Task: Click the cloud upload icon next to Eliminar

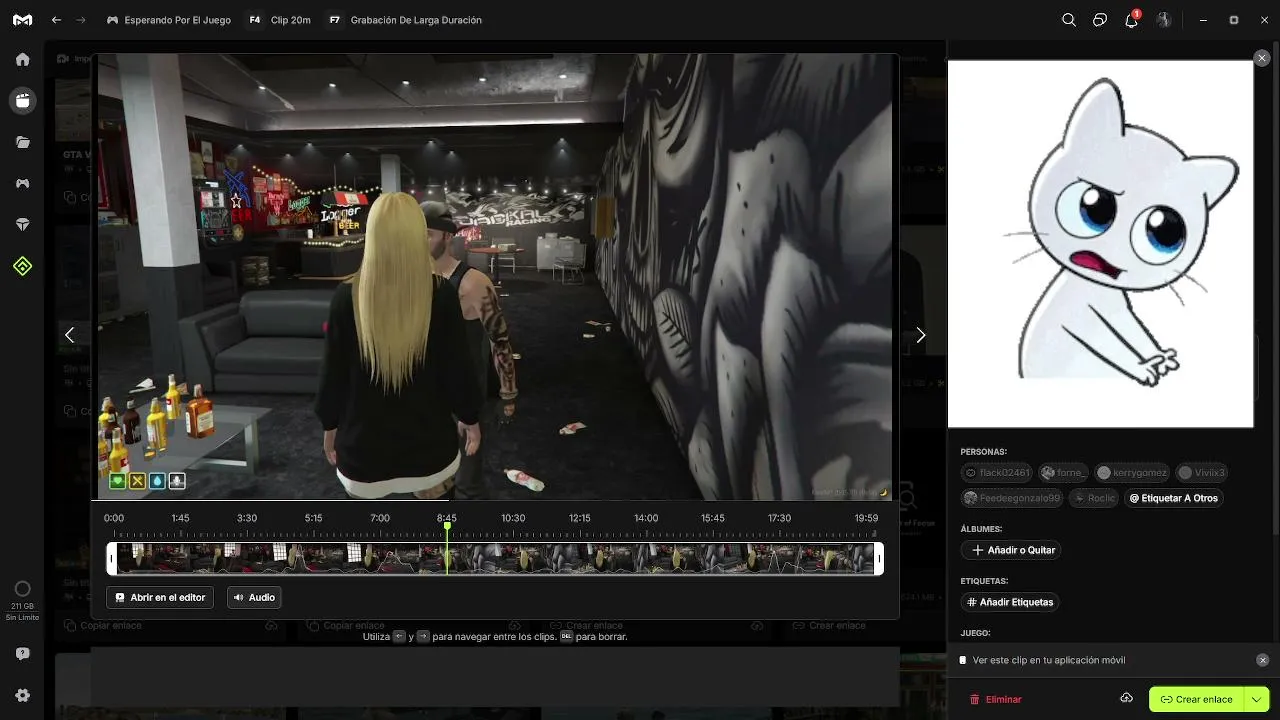Action: click(x=1126, y=698)
